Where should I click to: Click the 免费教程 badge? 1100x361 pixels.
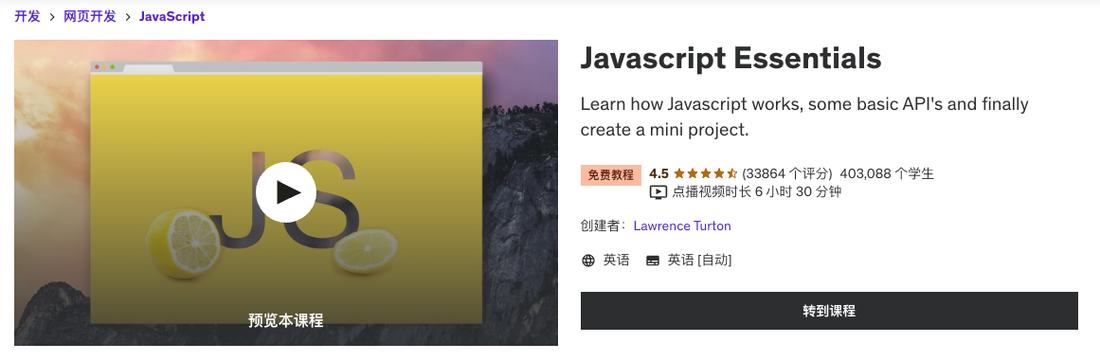click(x=611, y=175)
